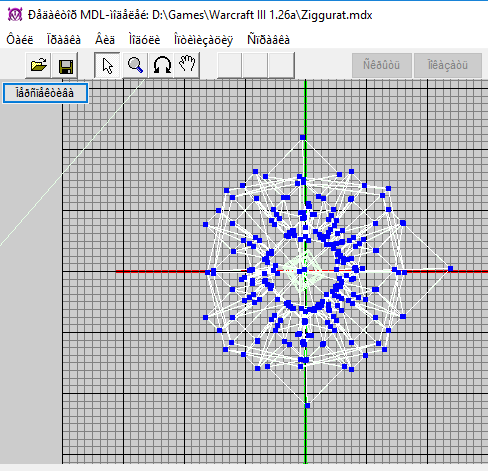Select the topmost vertex on the green axis
The width and height of the screenshot is (488, 471).
[303, 137]
